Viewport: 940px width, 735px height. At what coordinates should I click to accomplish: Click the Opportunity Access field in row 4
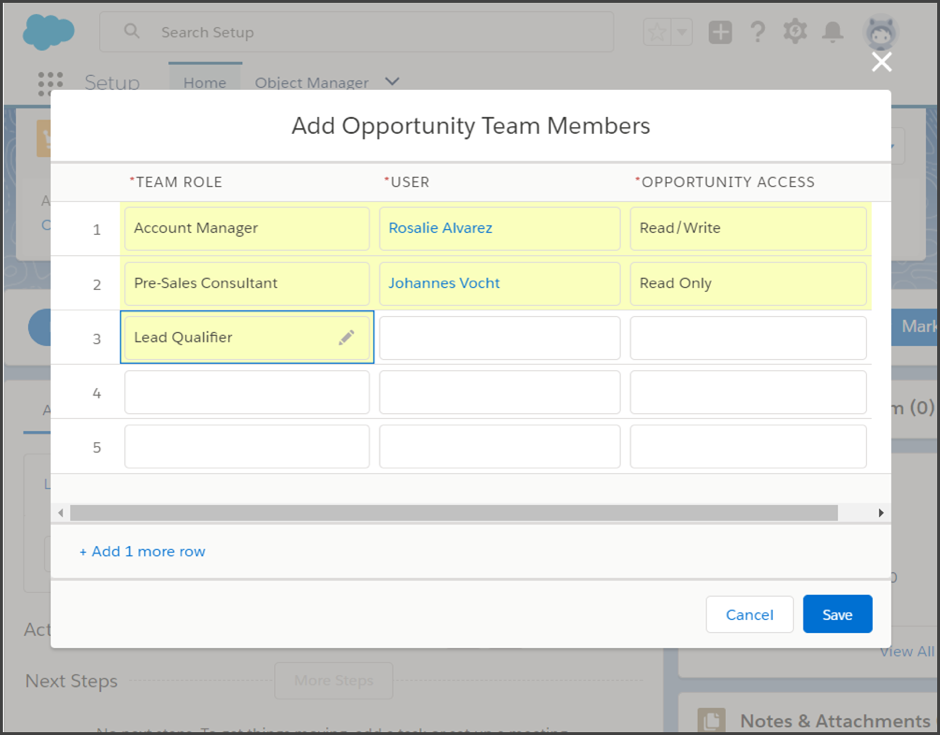[748, 392]
